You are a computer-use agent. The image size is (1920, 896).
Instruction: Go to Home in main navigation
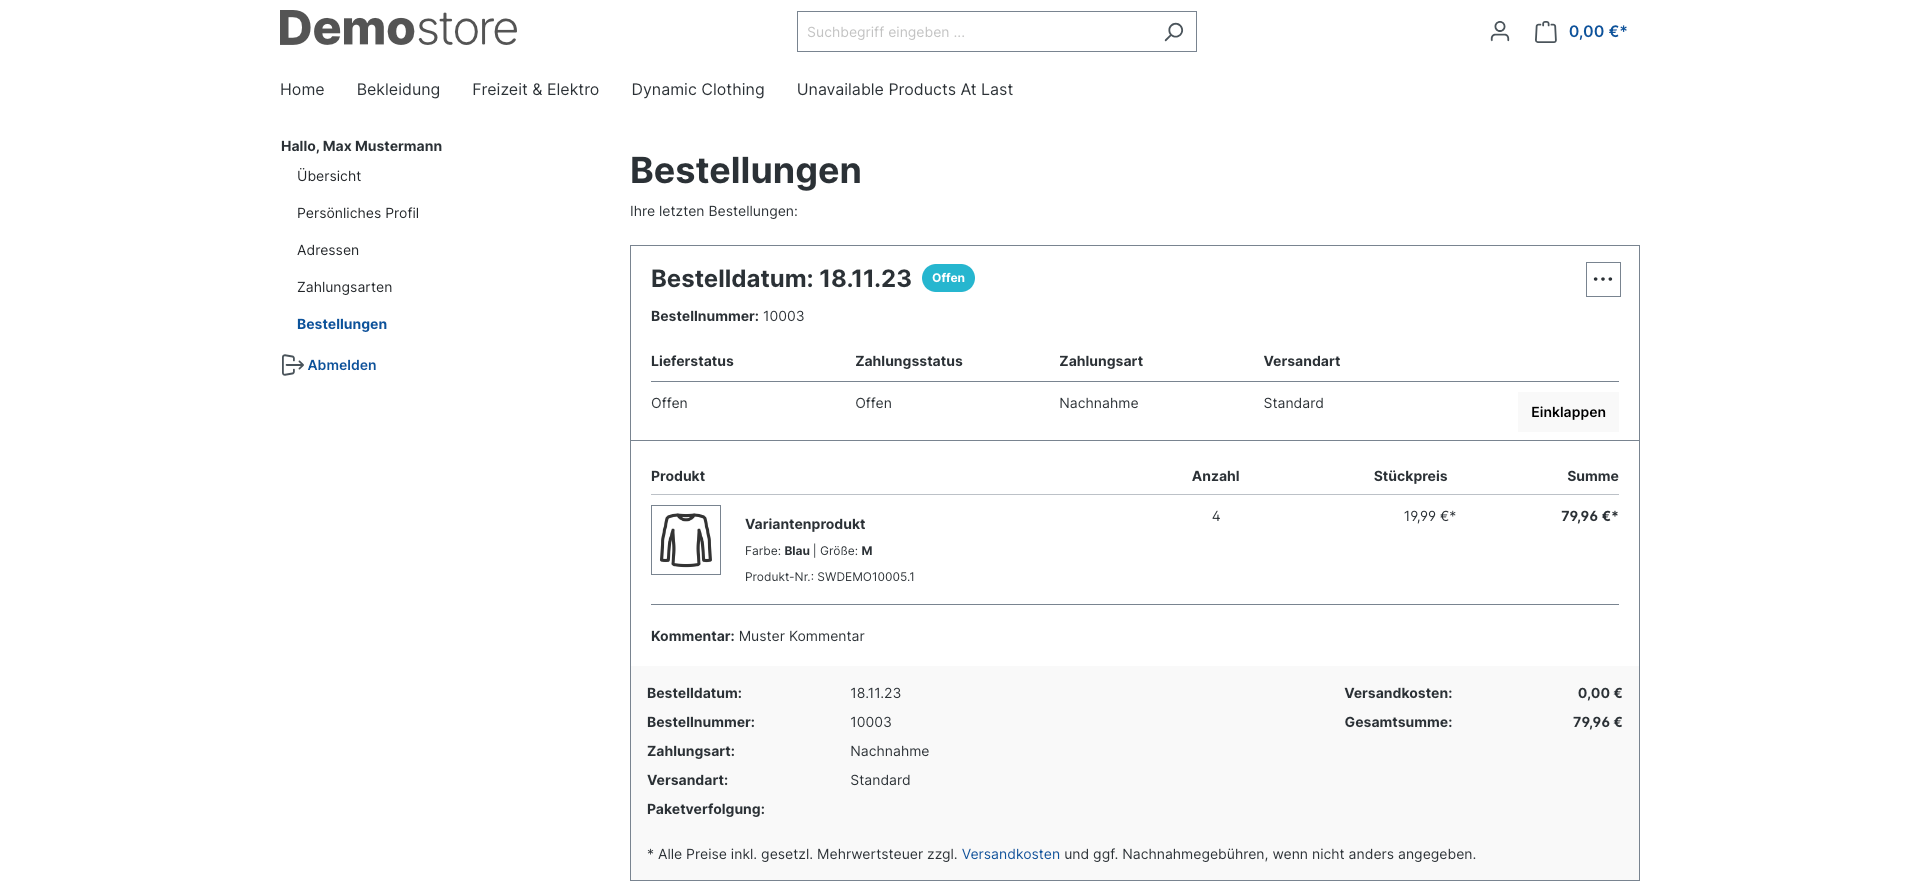point(302,90)
